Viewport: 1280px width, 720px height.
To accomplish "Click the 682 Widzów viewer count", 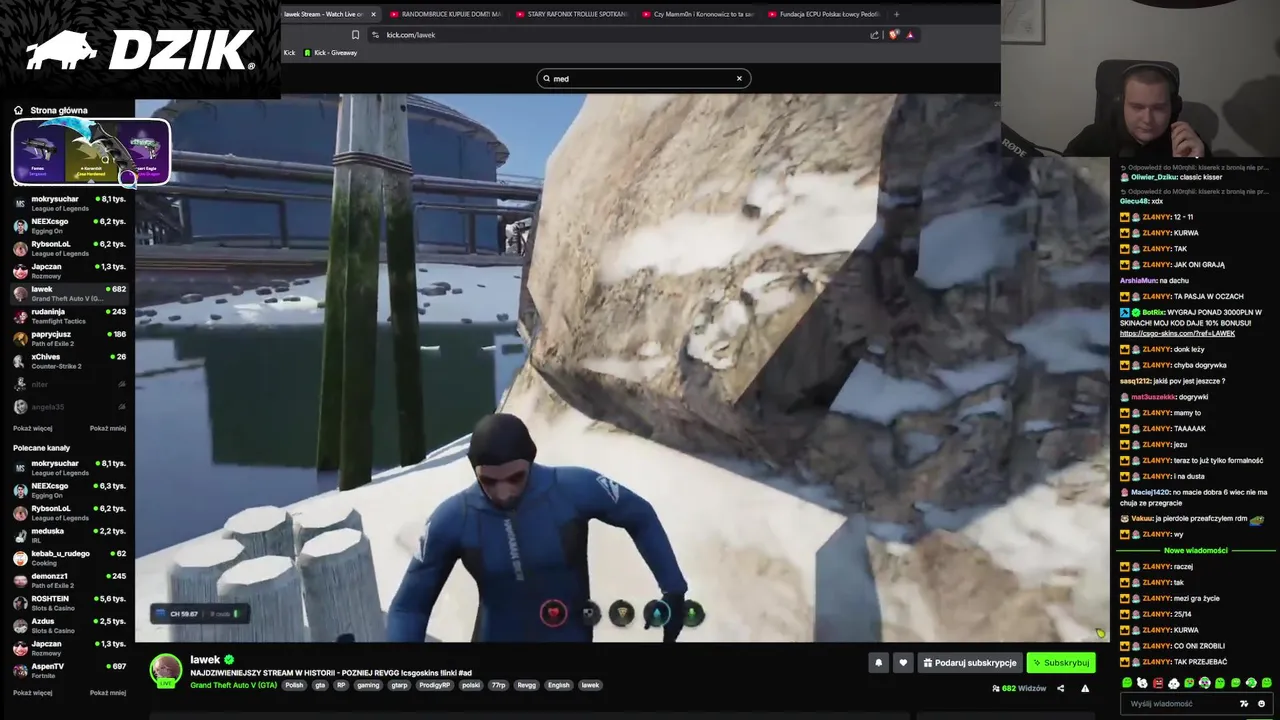I will pos(1019,688).
